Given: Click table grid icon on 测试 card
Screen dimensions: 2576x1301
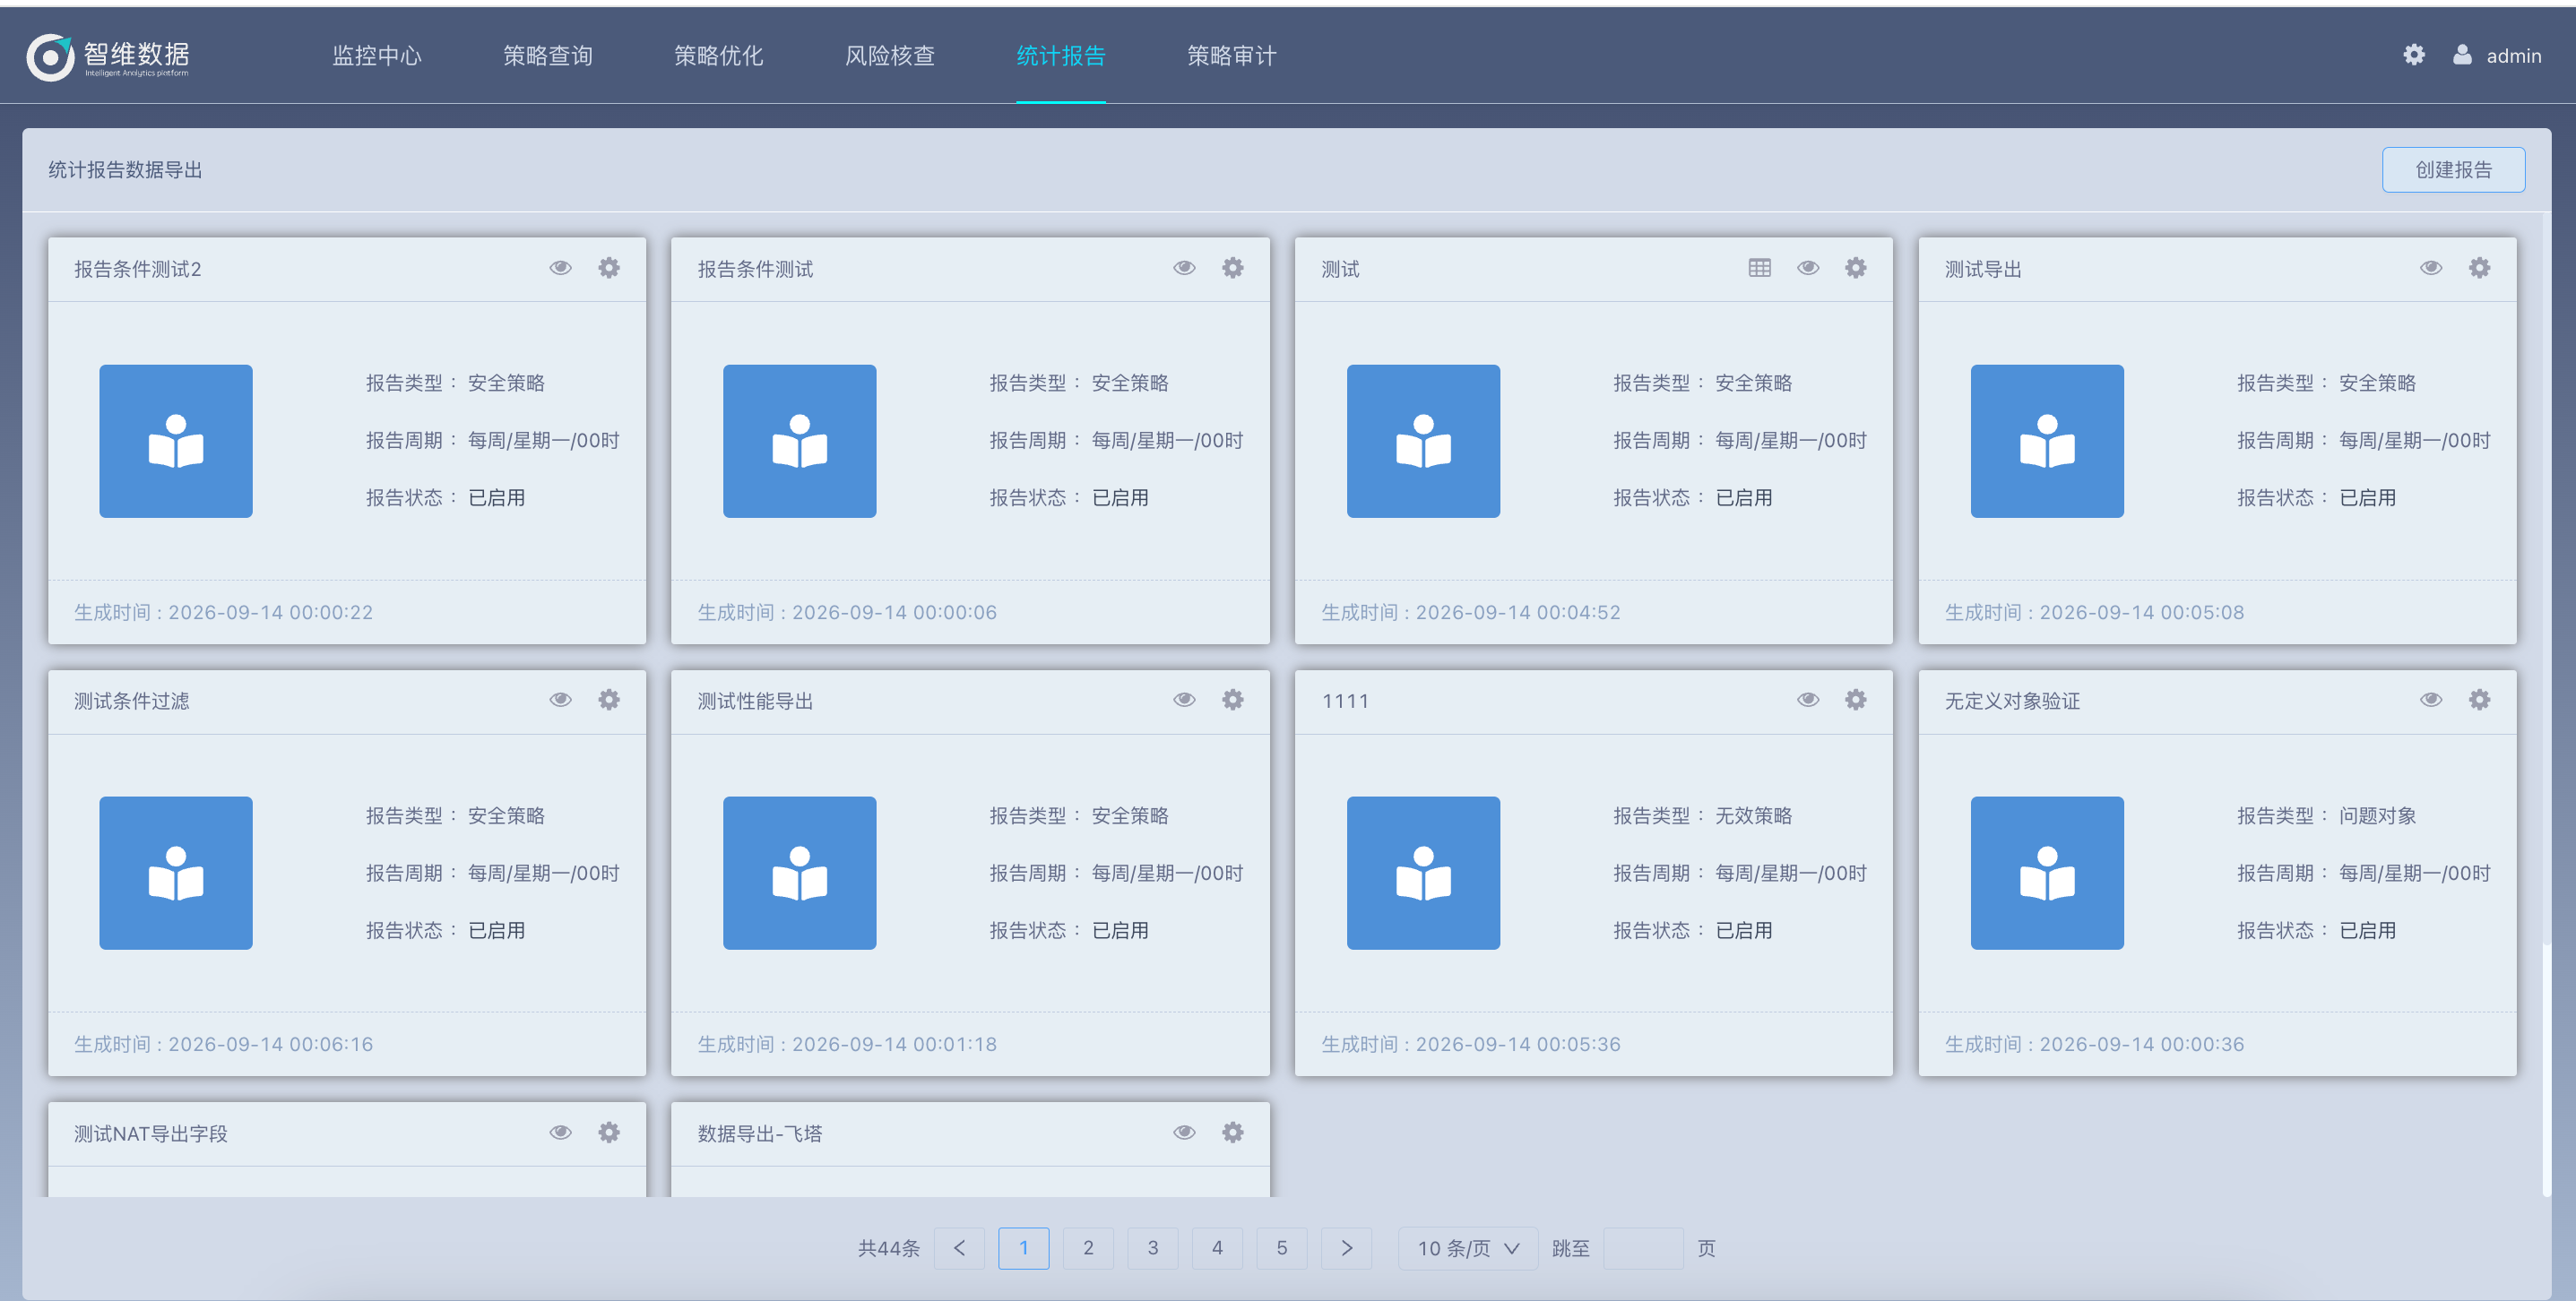Looking at the screenshot, I should click(x=1760, y=268).
